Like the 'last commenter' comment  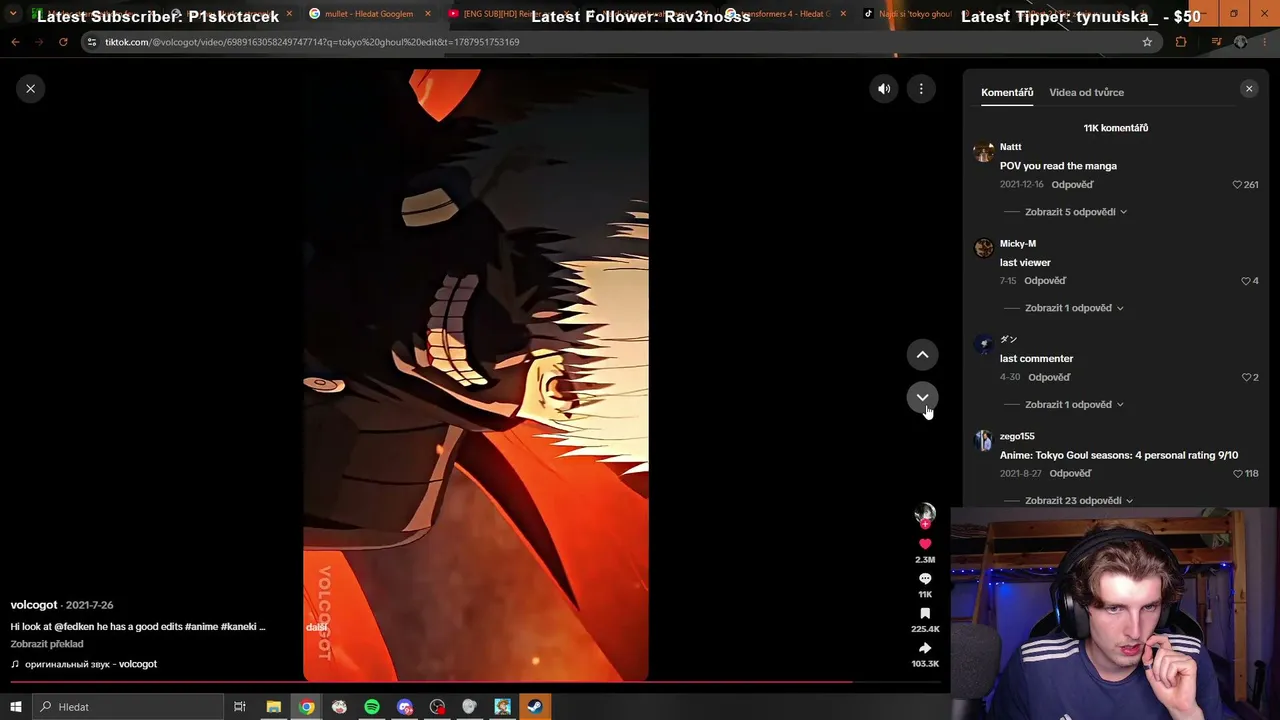coord(1246,377)
